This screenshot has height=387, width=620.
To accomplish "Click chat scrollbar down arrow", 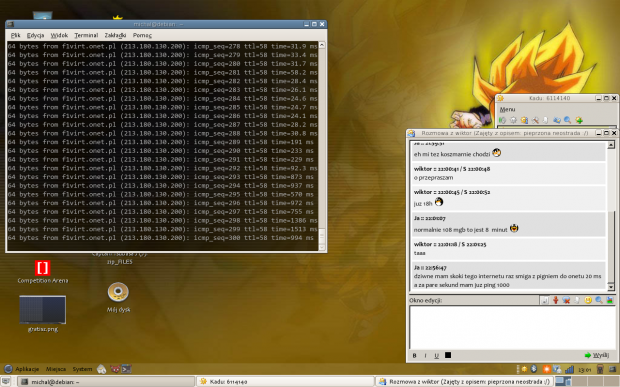I will click(x=611, y=287).
